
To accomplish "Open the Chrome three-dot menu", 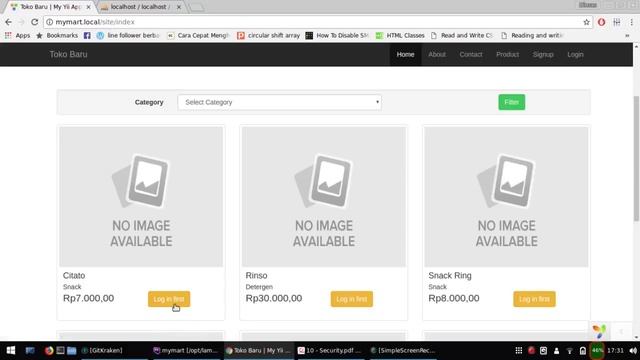I will [x=631, y=22].
